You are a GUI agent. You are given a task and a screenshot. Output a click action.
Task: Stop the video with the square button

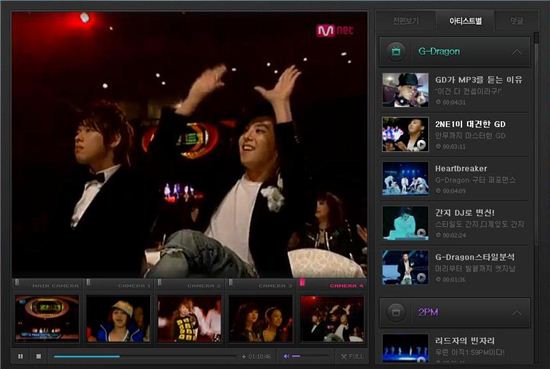click(x=39, y=356)
